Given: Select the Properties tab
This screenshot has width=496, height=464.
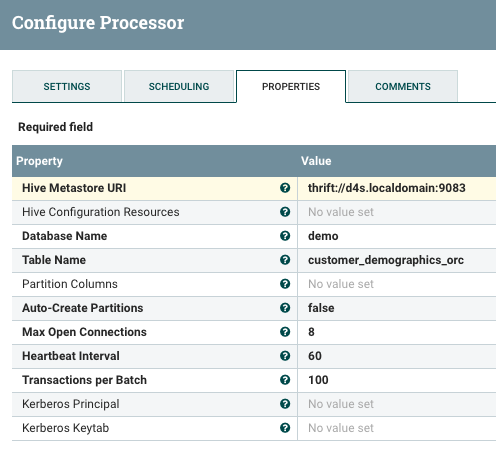Looking at the screenshot, I should pyautogui.click(x=291, y=86).
